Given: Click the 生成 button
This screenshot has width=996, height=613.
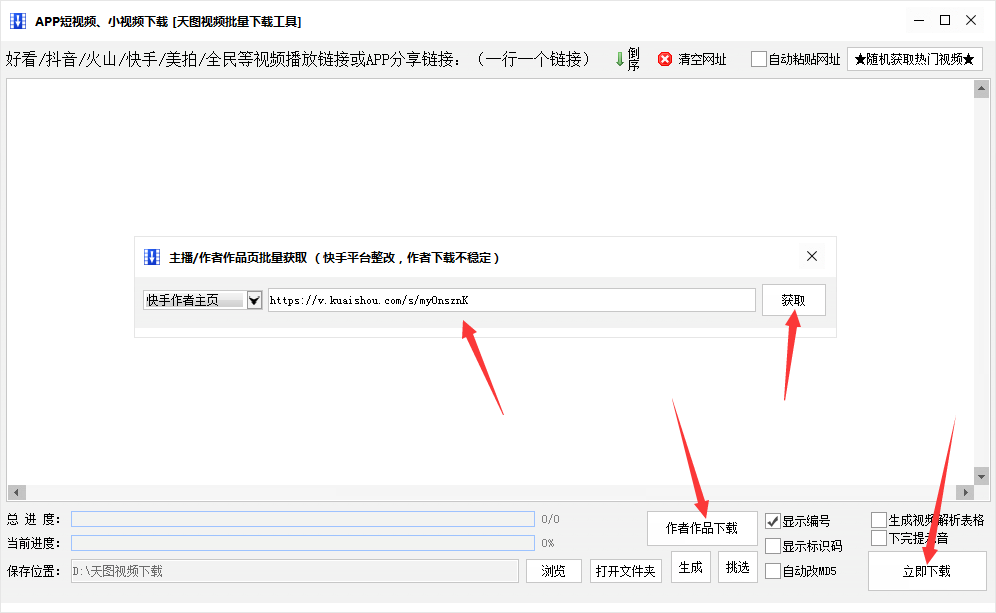Looking at the screenshot, I should (690, 567).
